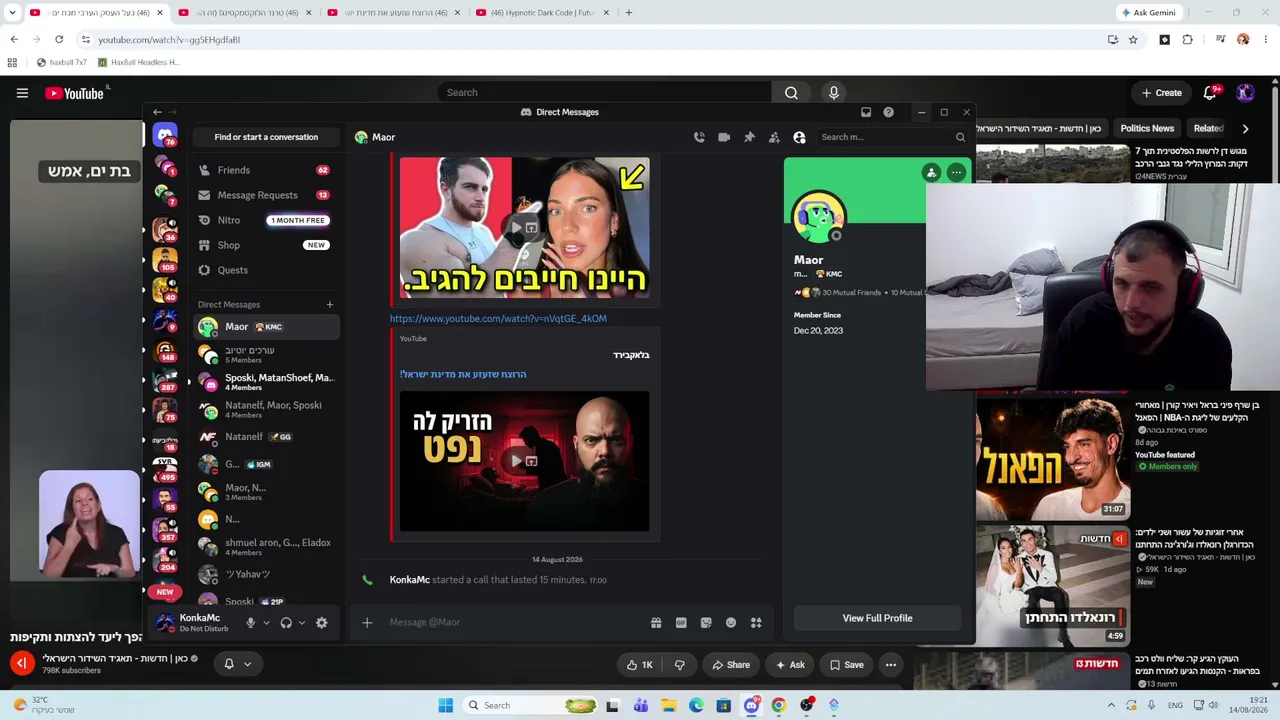Open File Explorer from the taskbar
1280x720 pixels.
tap(669, 705)
